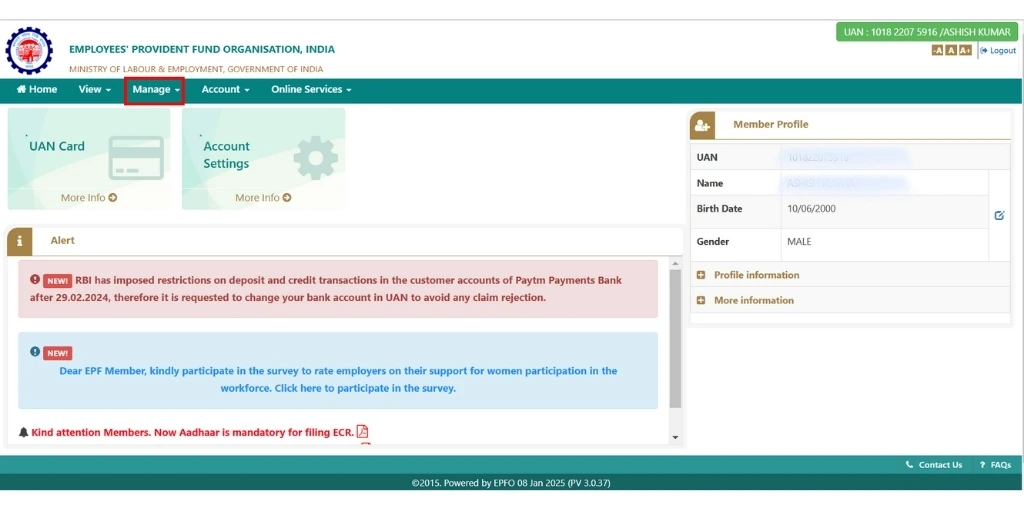This screenshot has width=1024, height=505.
Task: Click the card icon on UAN Card tile
Action: coord(136,157)
